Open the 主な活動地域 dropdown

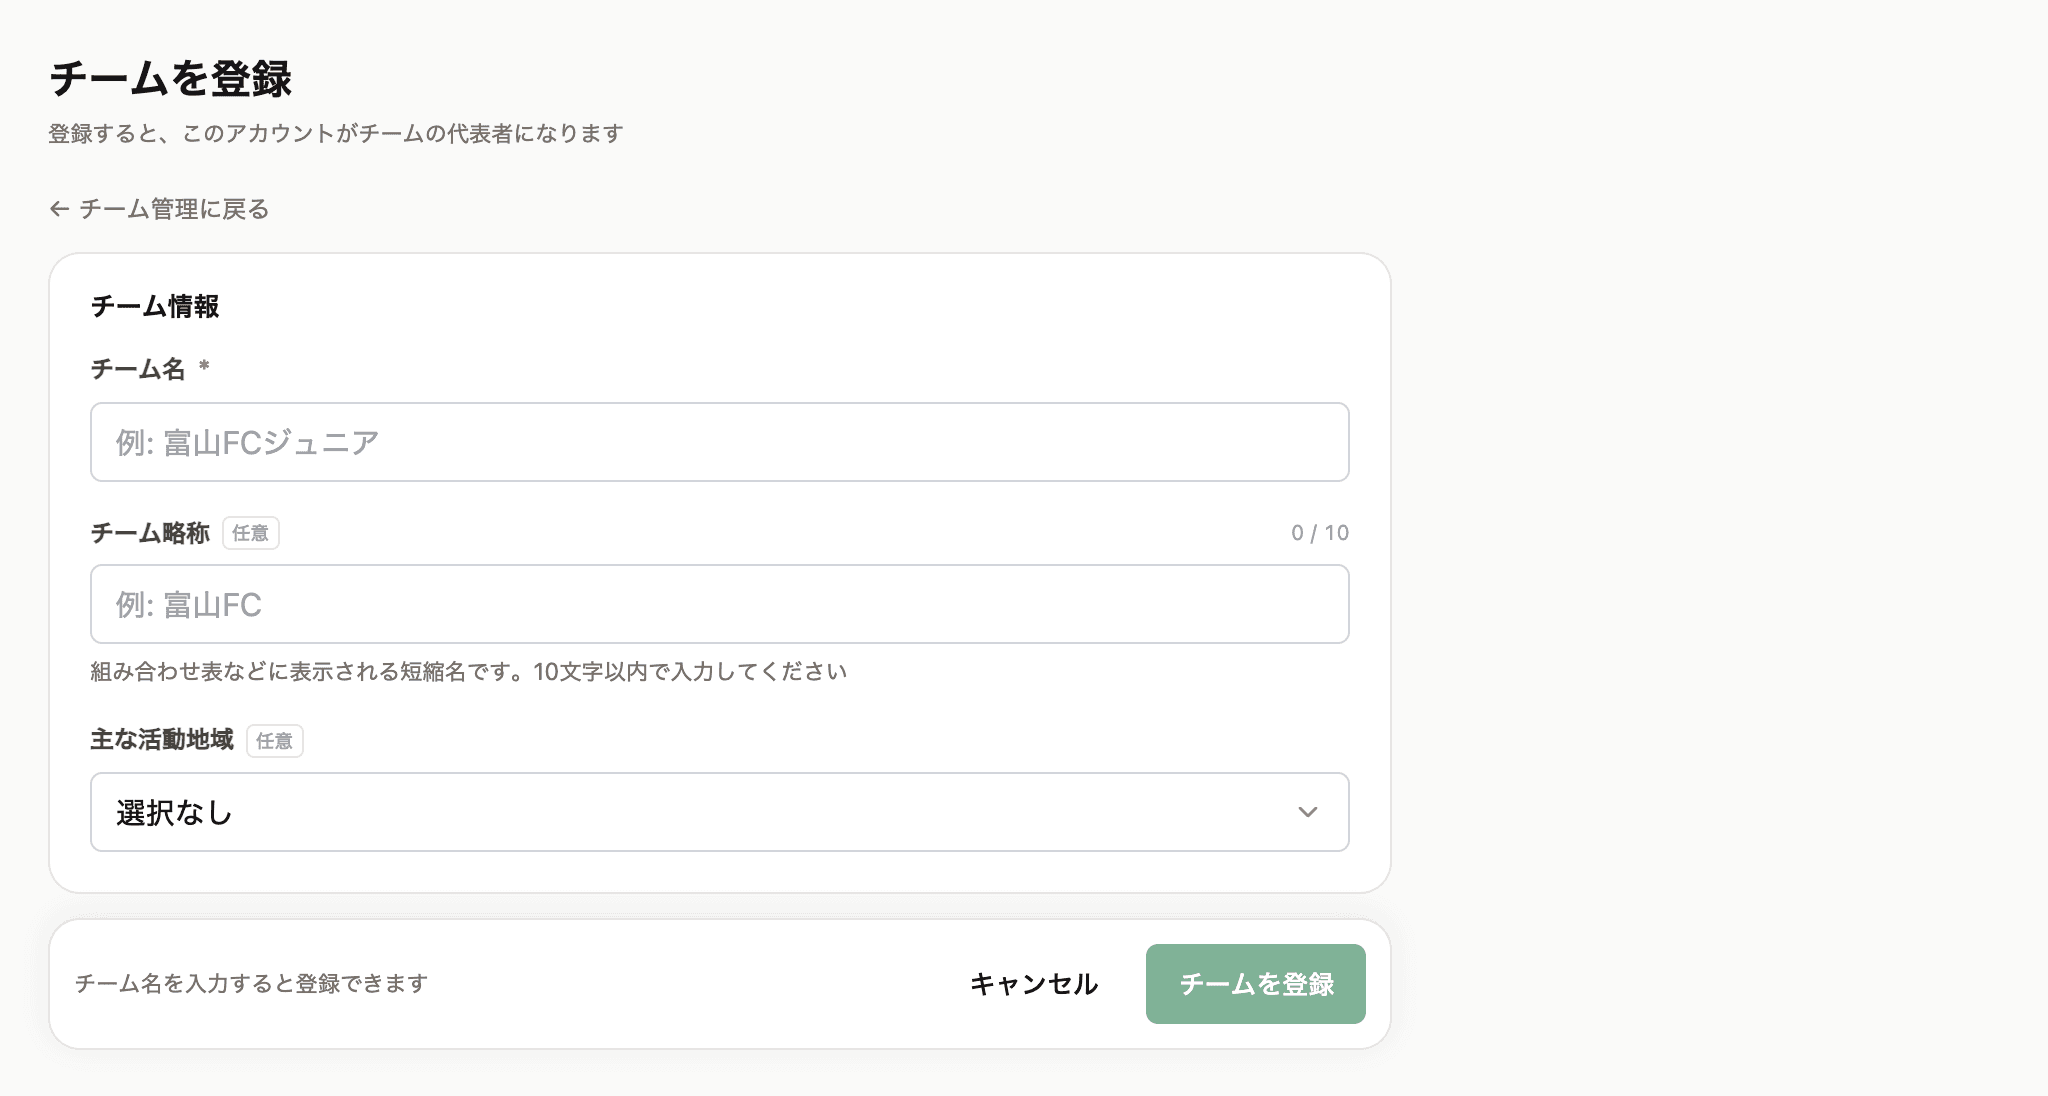click(720, 812)
